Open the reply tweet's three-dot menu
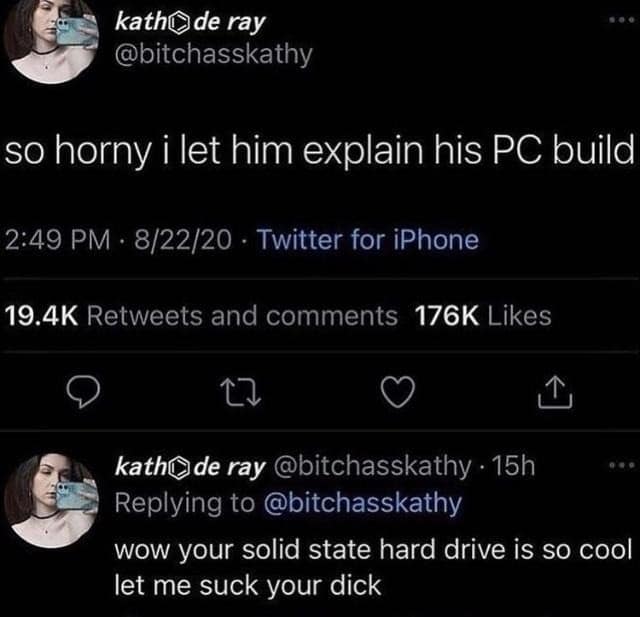This screenshot has width=640, height=617. point(623,464)
